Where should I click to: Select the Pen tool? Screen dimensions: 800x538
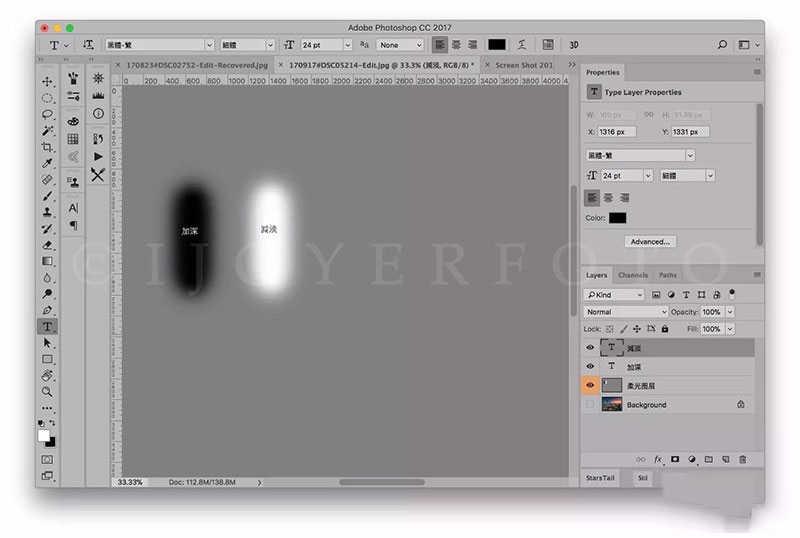point(47,310)
